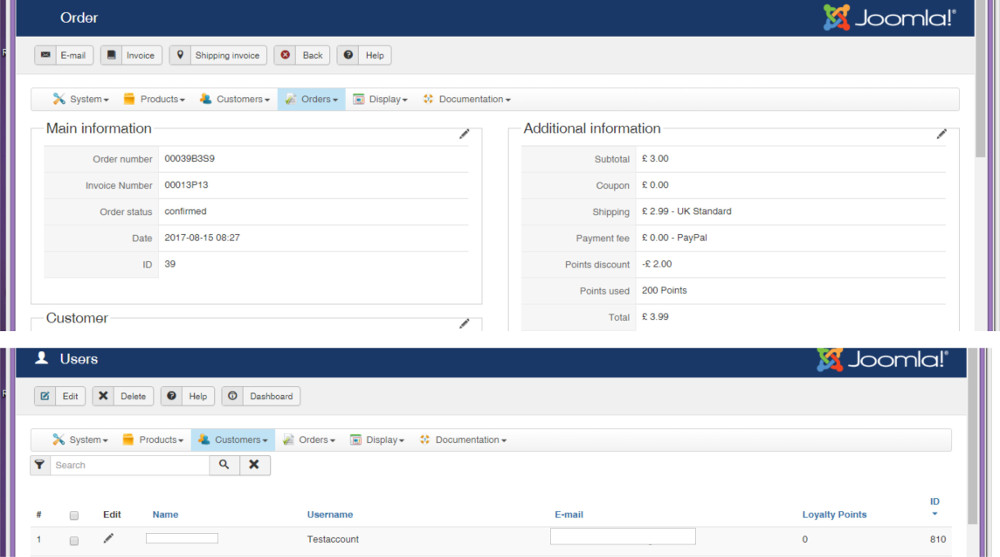Click the question mark icon in Order toolbar

coord(348,55)
